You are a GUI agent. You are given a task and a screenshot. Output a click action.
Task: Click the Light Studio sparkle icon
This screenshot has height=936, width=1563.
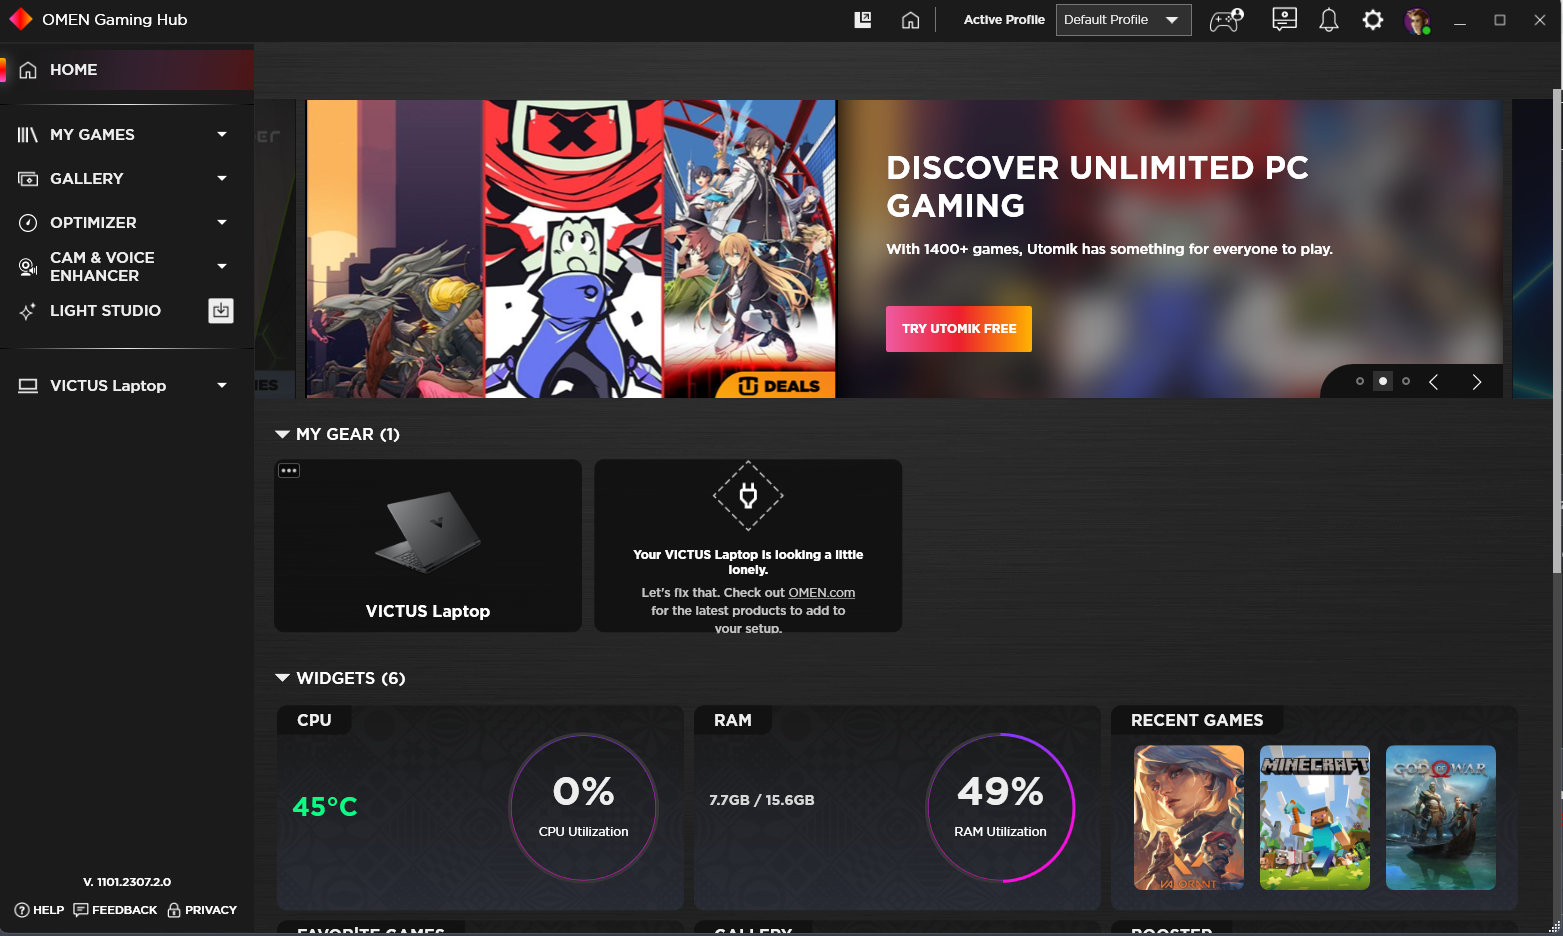tap(28, 311)
